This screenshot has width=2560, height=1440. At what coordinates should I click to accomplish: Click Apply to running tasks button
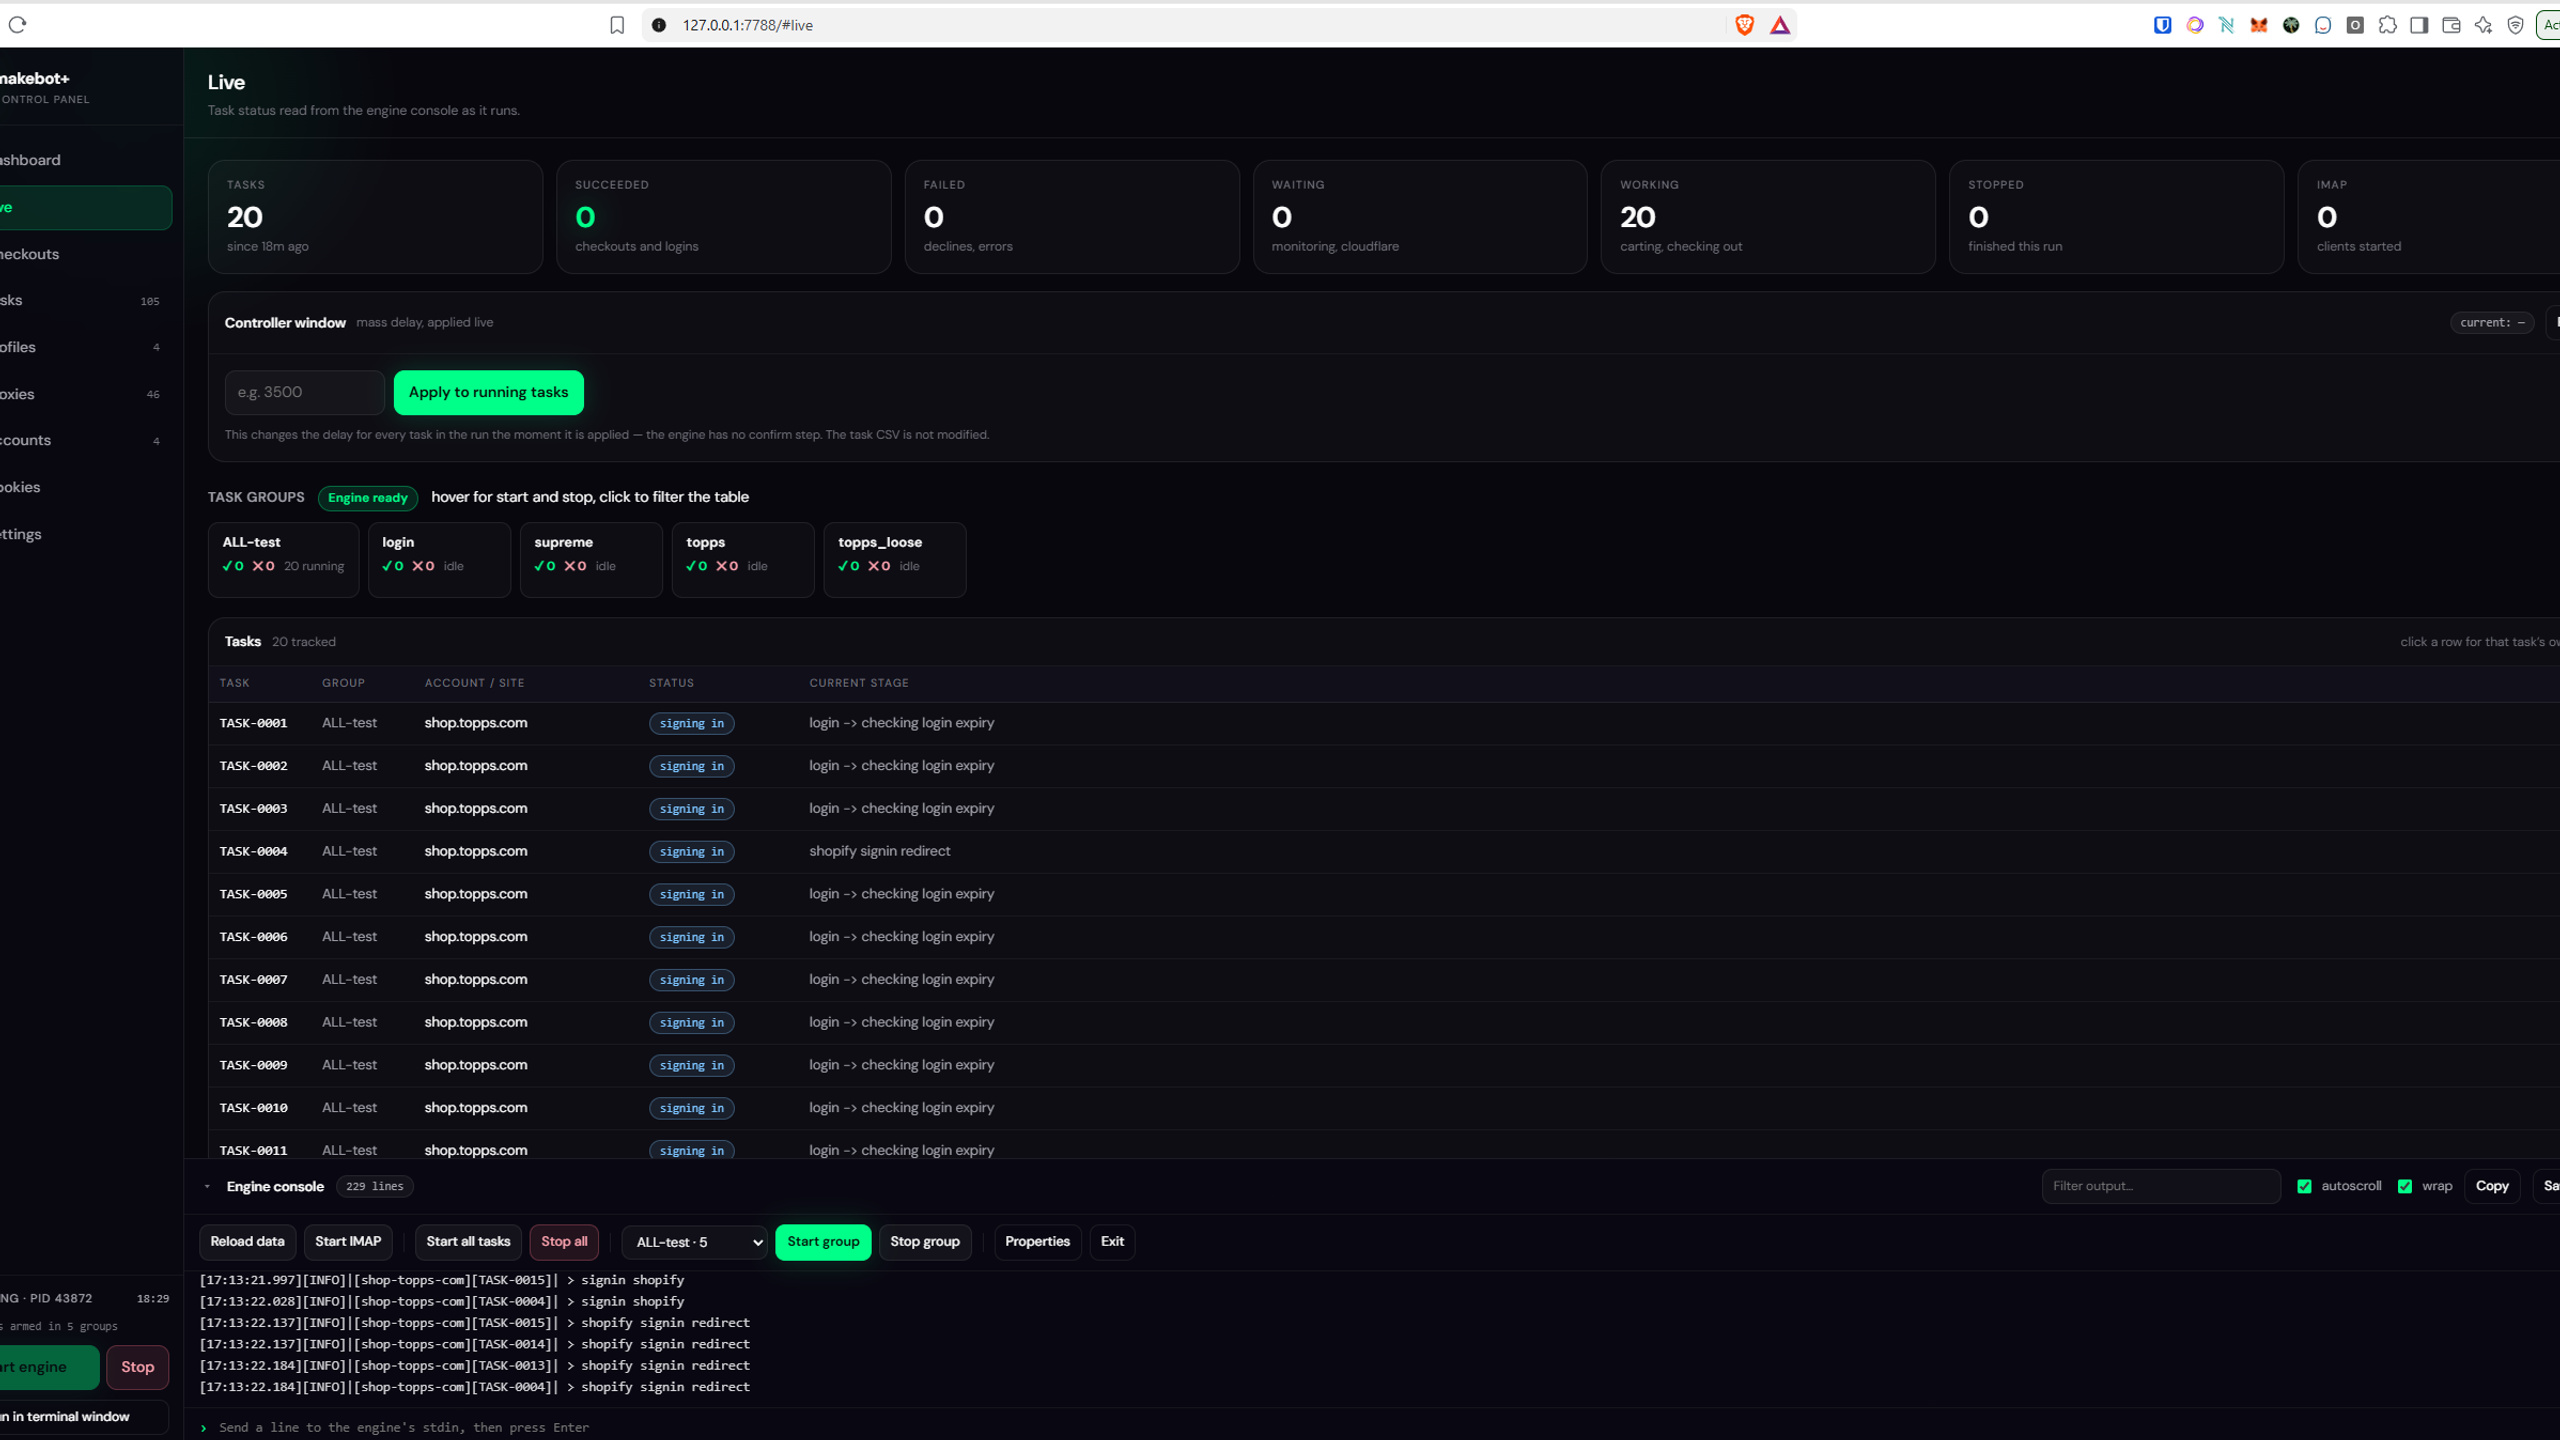[x=488, y=392]
